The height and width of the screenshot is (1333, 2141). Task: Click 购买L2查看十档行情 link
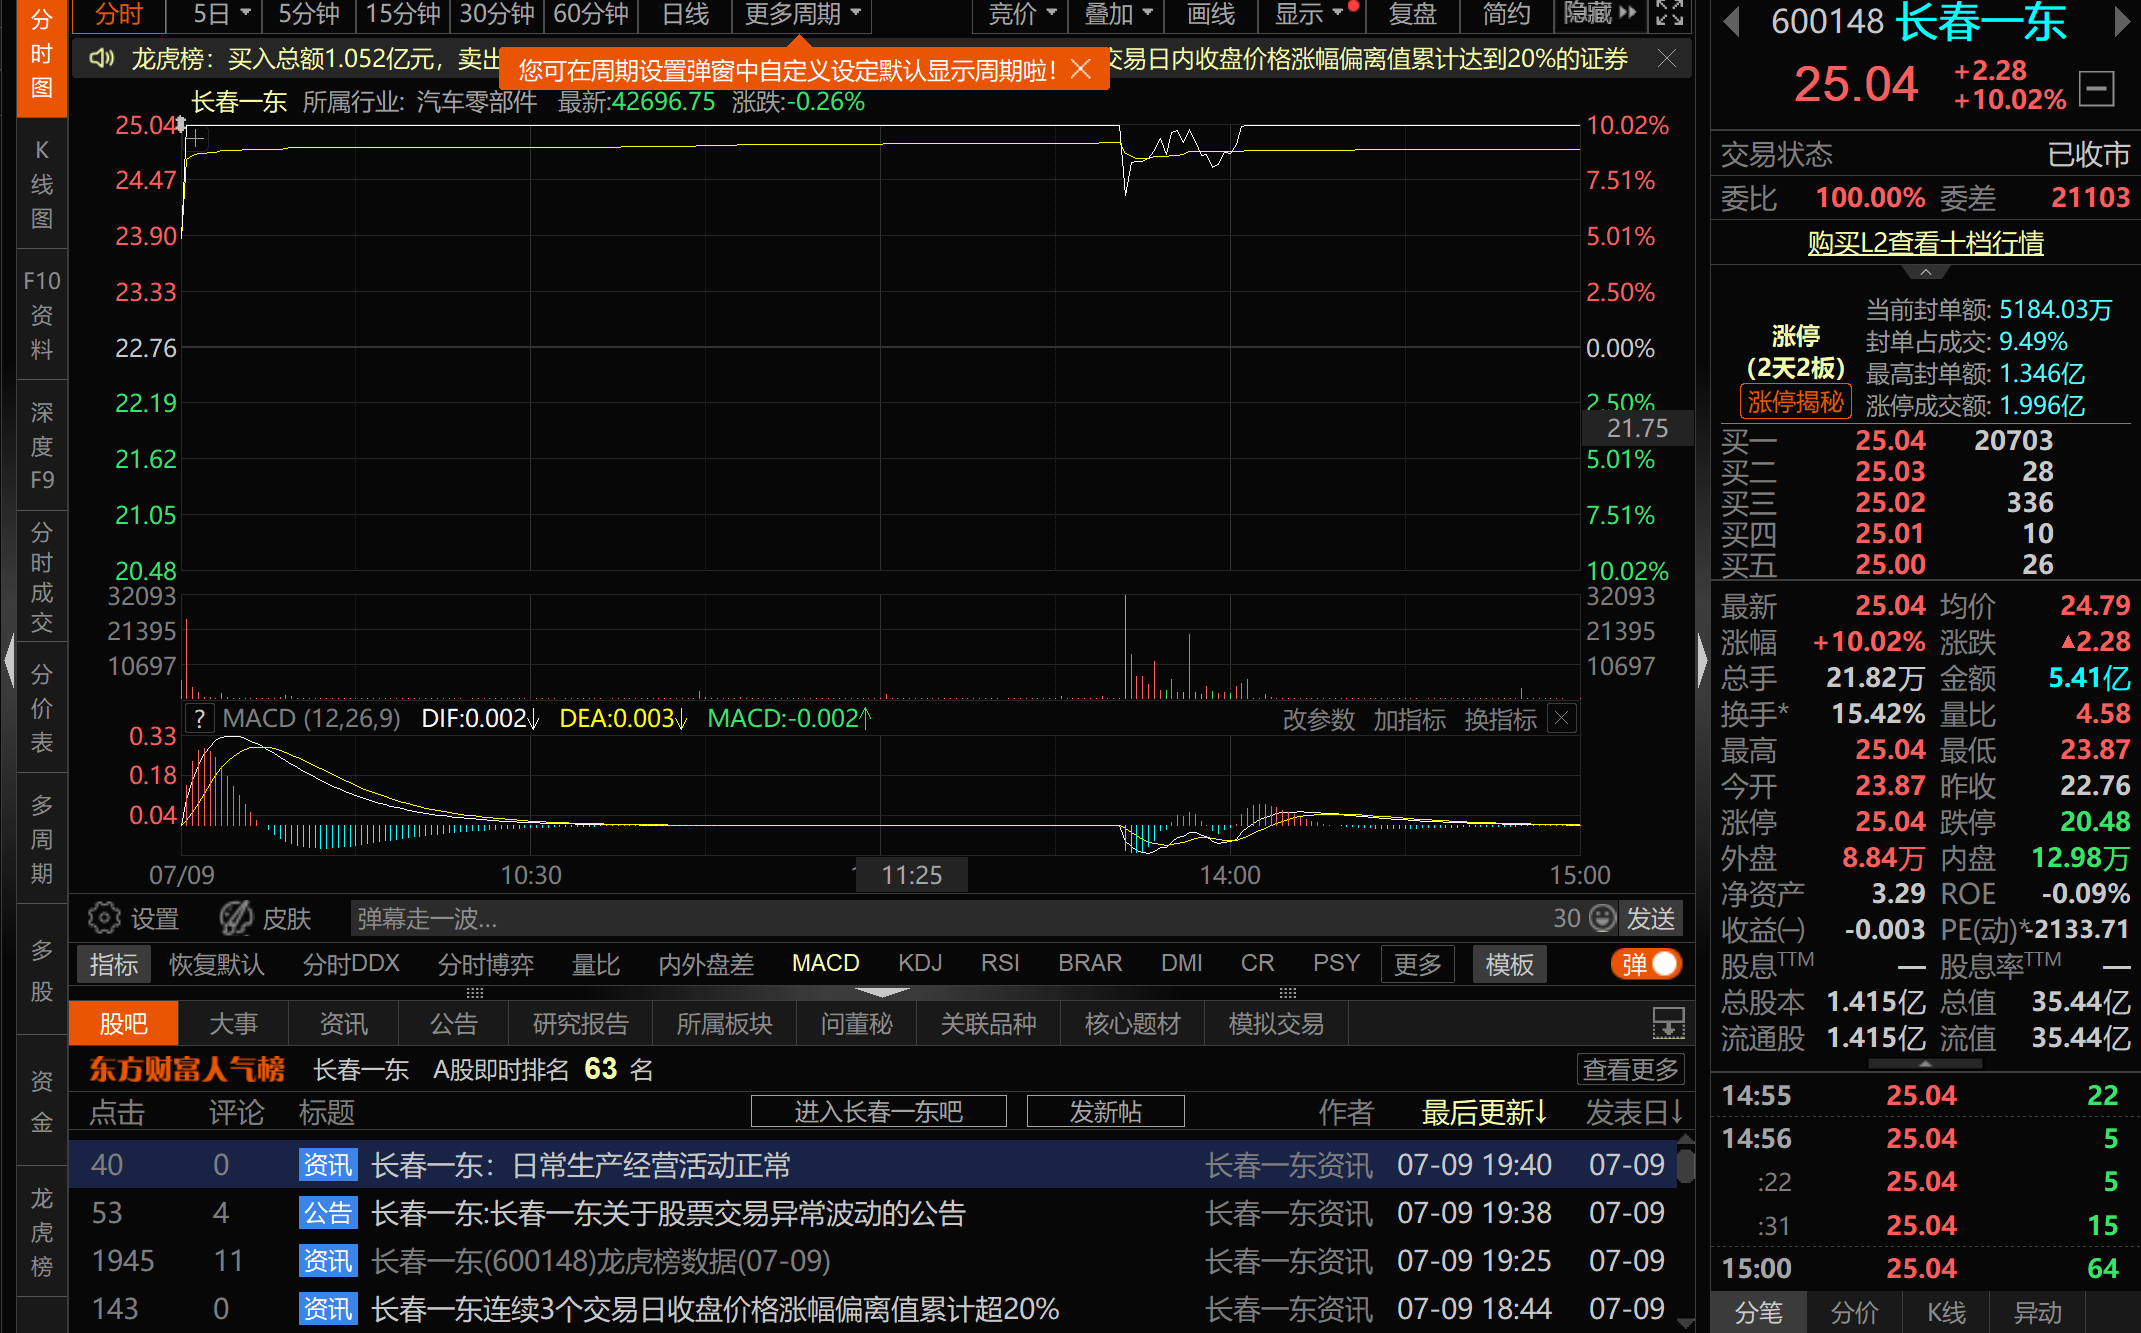[1925, 243]
